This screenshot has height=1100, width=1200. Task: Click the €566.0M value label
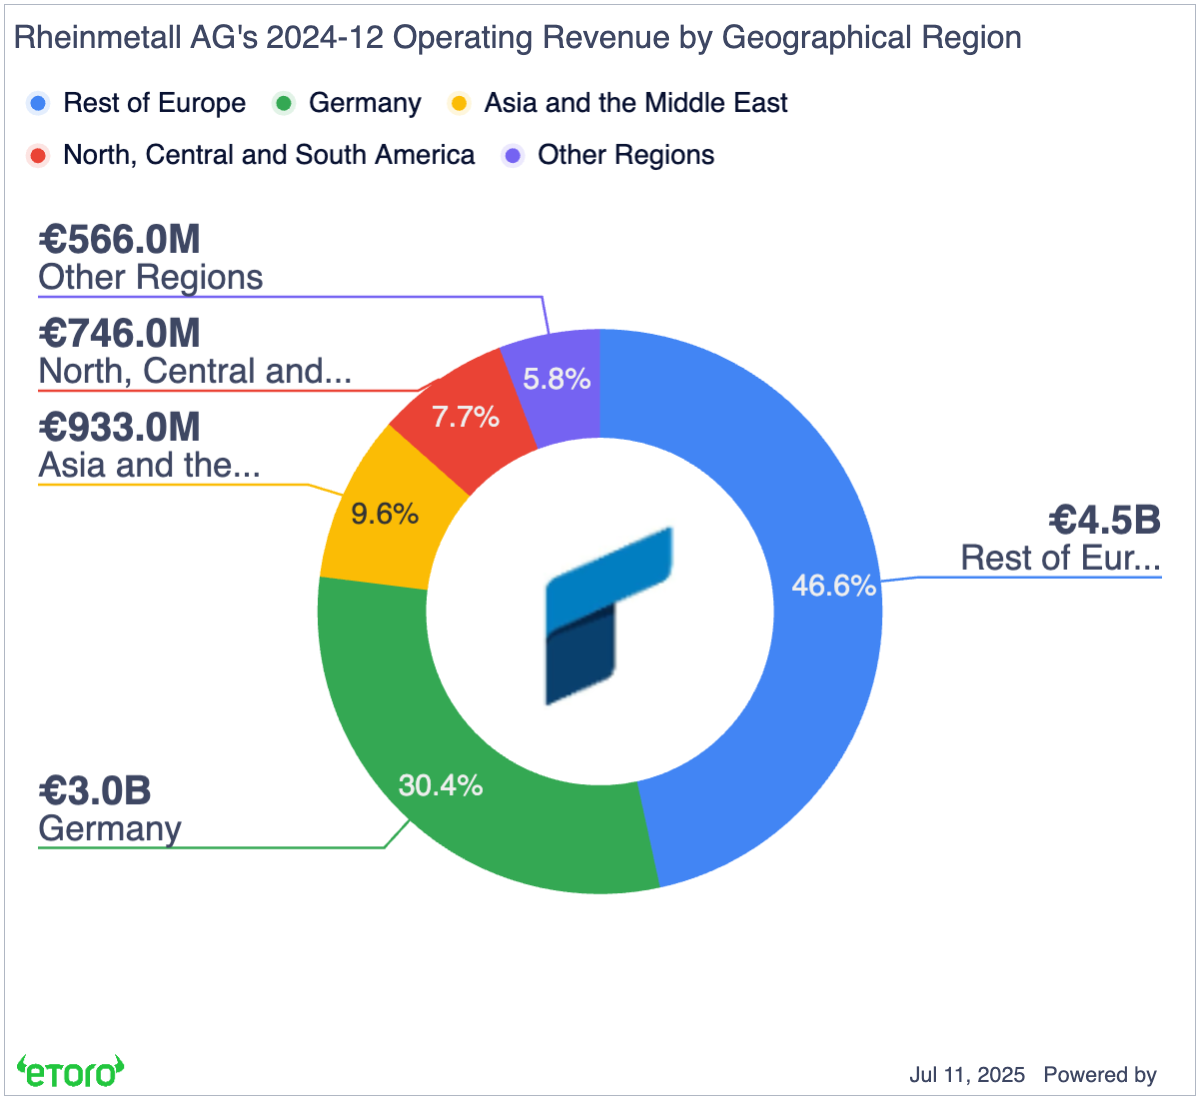[120, 239]
